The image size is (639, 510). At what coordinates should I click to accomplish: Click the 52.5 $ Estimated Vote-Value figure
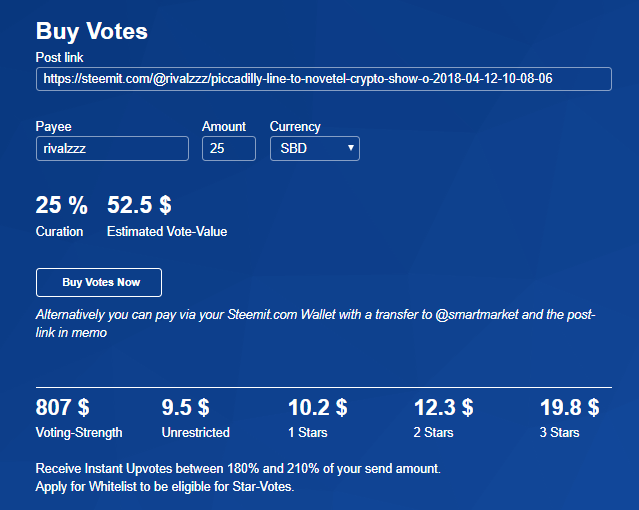(139, 205)
